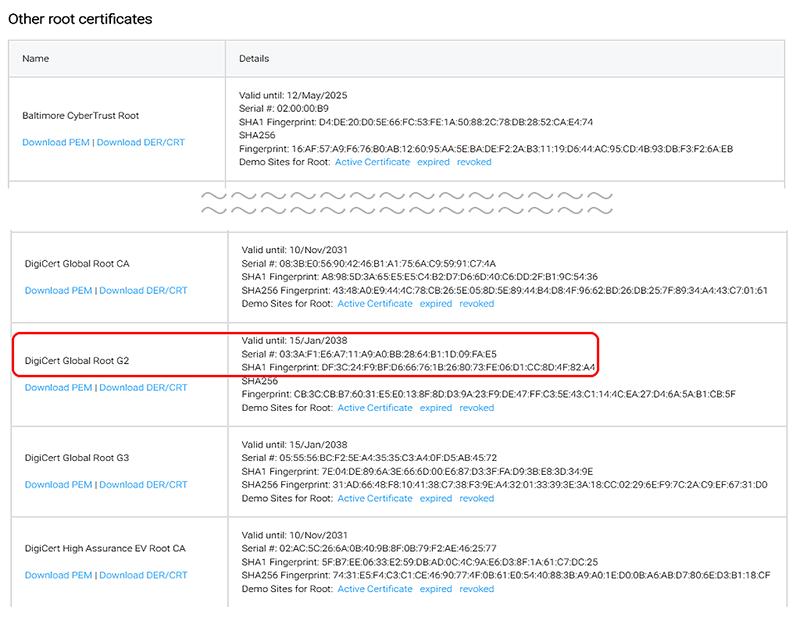Screen dimensions: 800x617
Task: Click EV Root CA SHA1 Fingerprint starting 5F:B7:EE
Action: [419, 562]
